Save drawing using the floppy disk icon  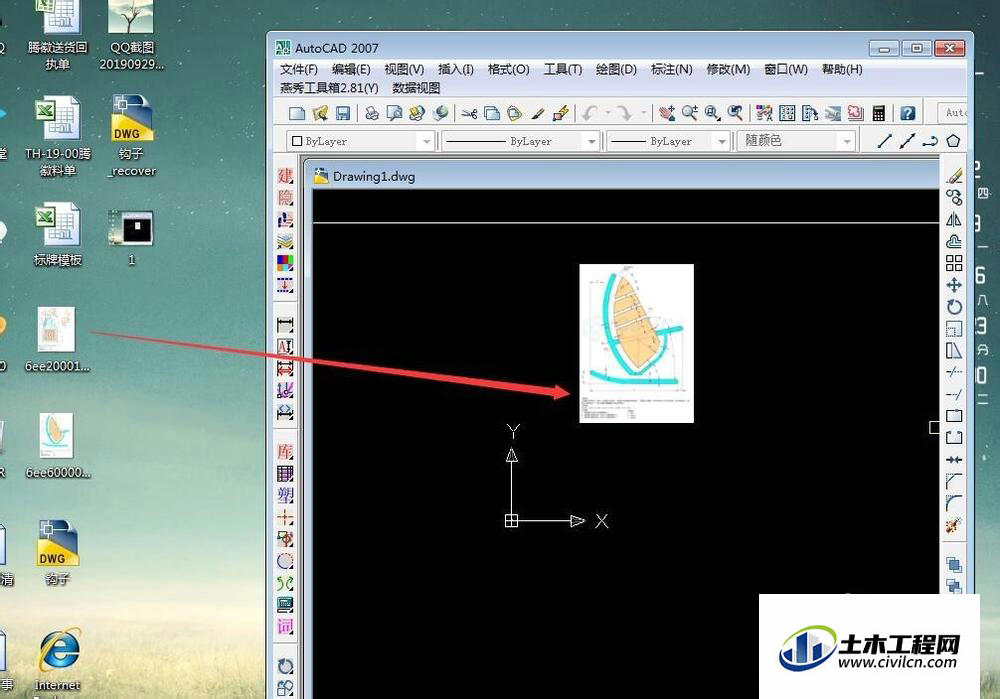342,114
